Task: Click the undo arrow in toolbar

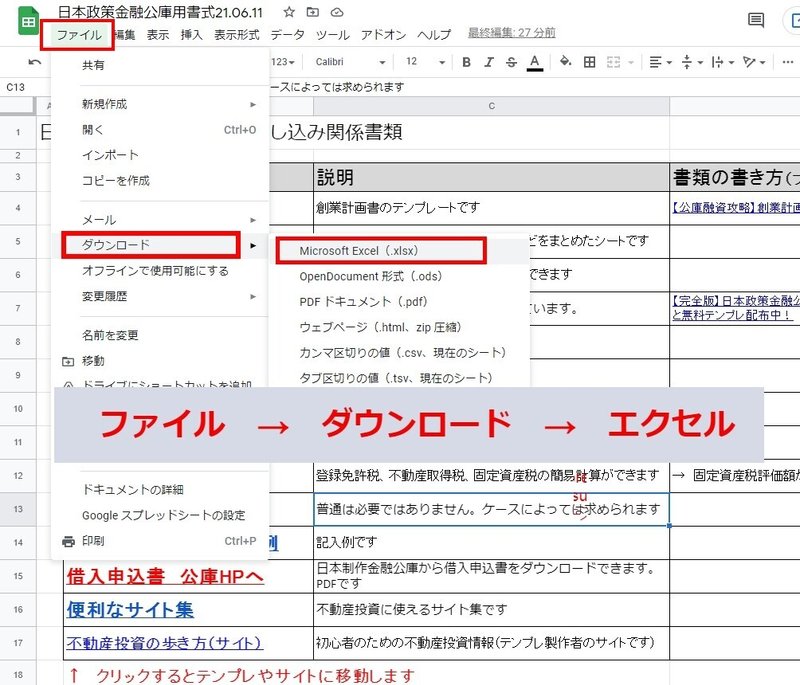Action: point(34,62)
